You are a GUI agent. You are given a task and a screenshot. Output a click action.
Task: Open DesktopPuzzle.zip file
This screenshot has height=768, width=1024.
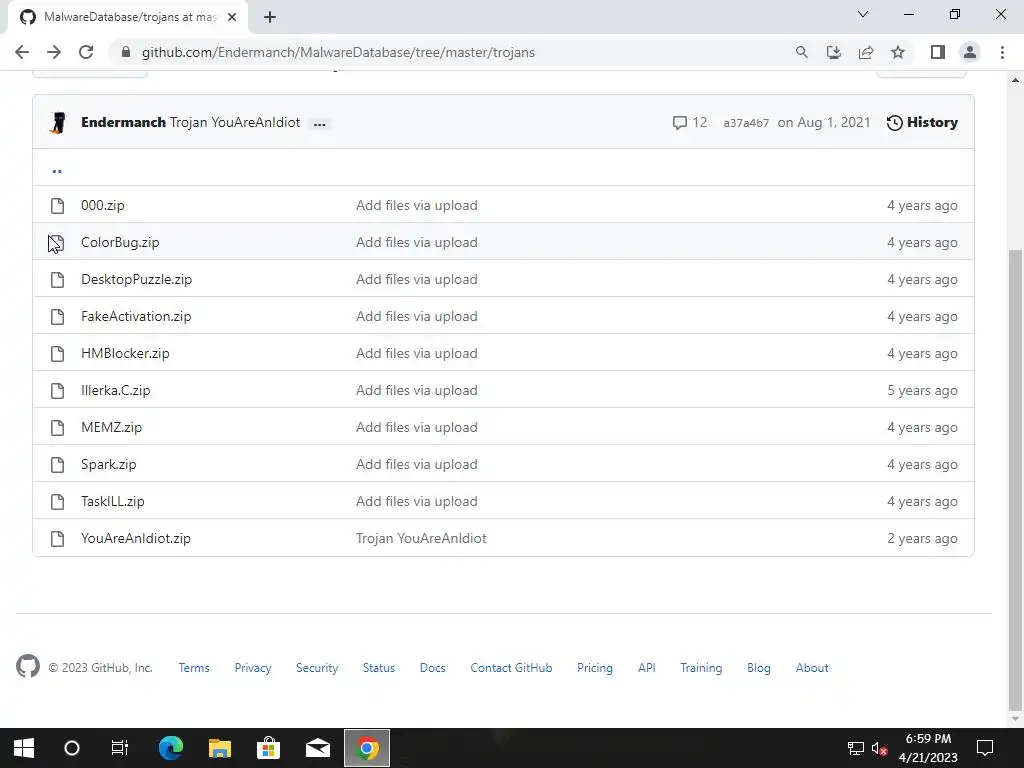coord(136,280)
